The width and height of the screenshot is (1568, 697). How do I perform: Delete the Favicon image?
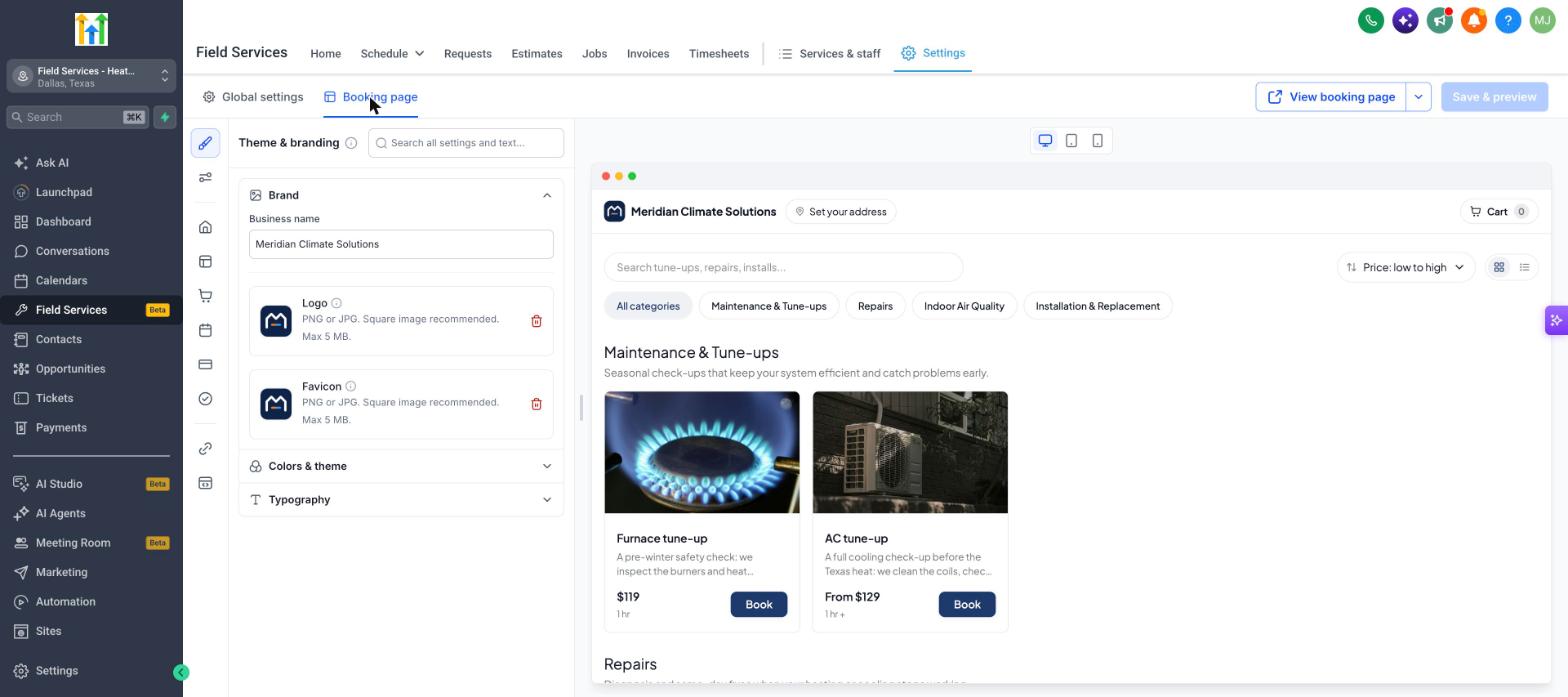click(x=536, y=404)
